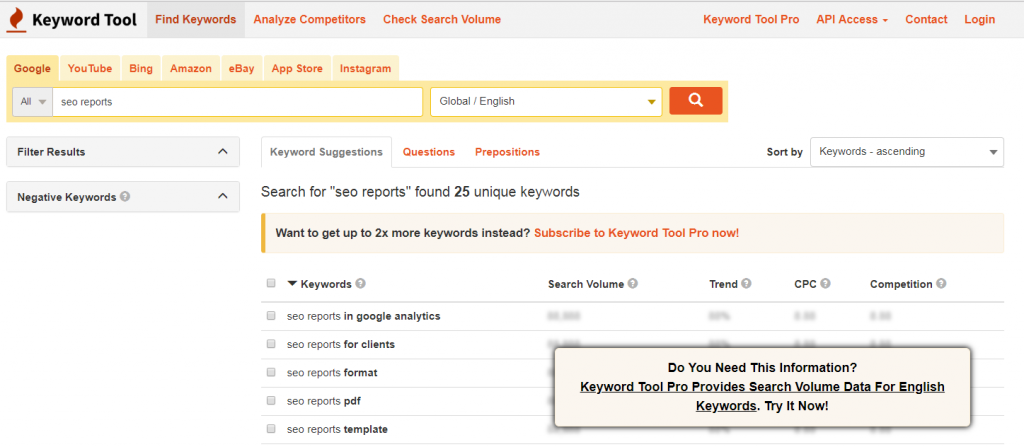The height and width of the screenshot is (447, 1024).
Task: Check the "seo reports in google analytics" checkbox
Action: click(271, 316)
